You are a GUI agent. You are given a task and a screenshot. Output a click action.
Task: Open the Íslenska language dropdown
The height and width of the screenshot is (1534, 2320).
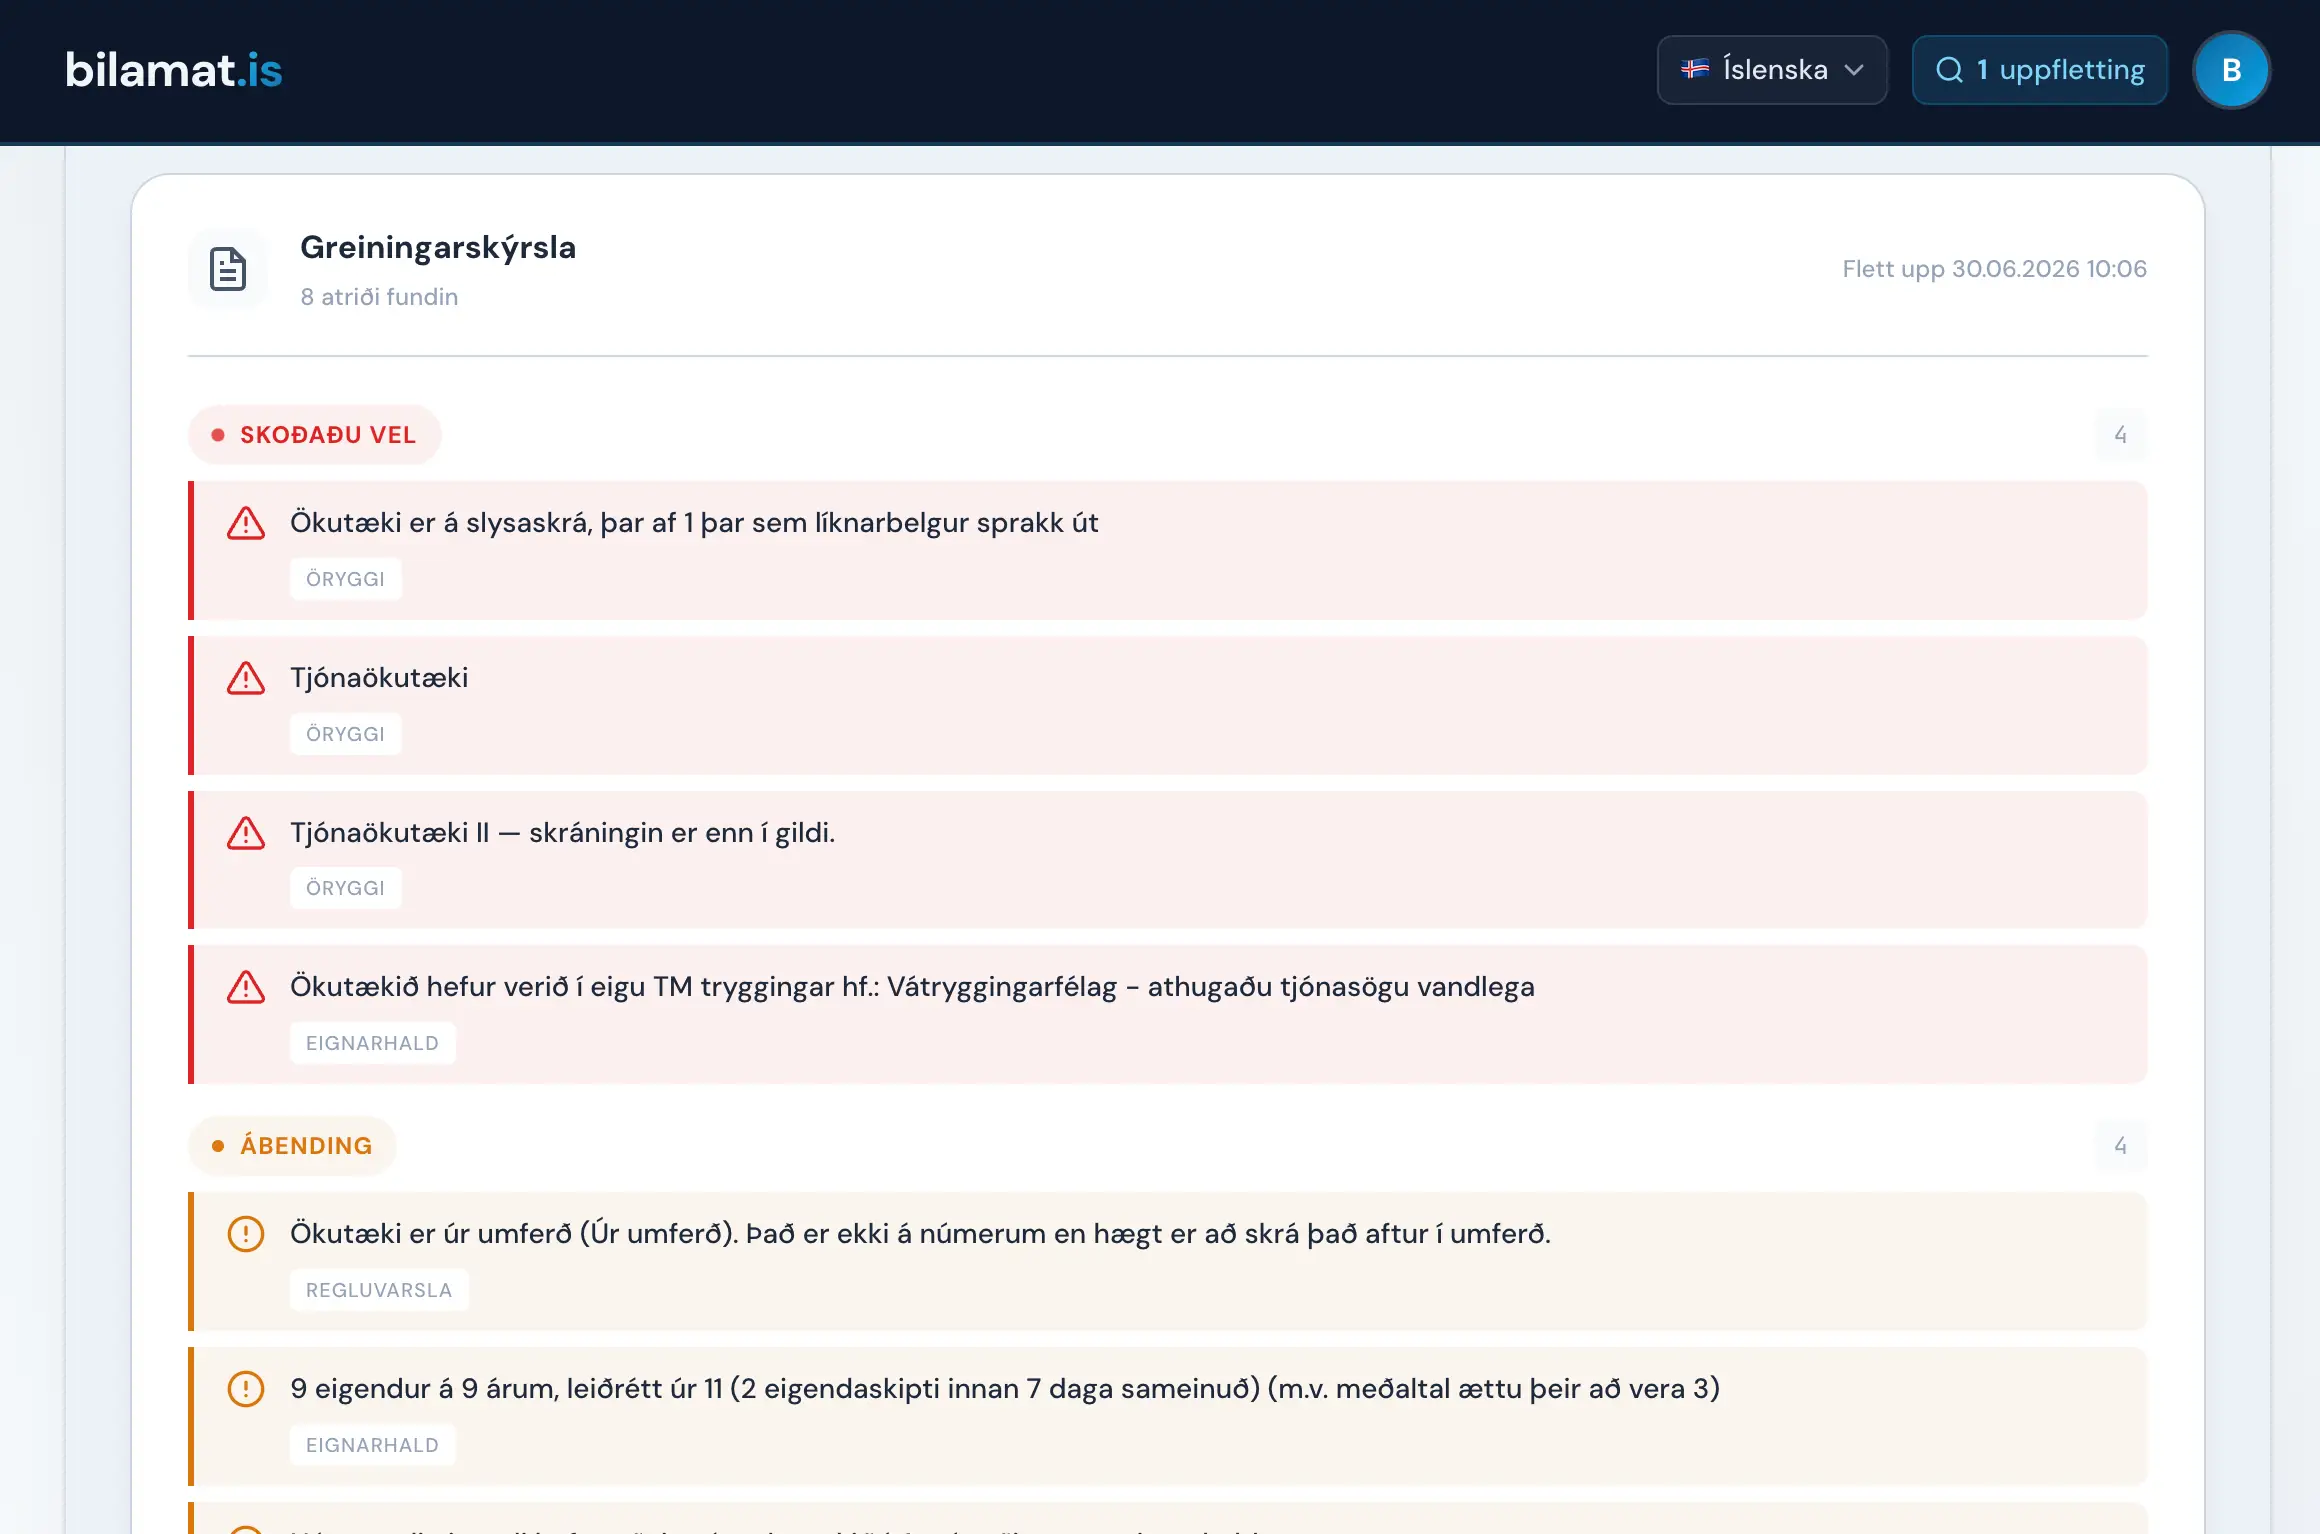pos(1772,70)
